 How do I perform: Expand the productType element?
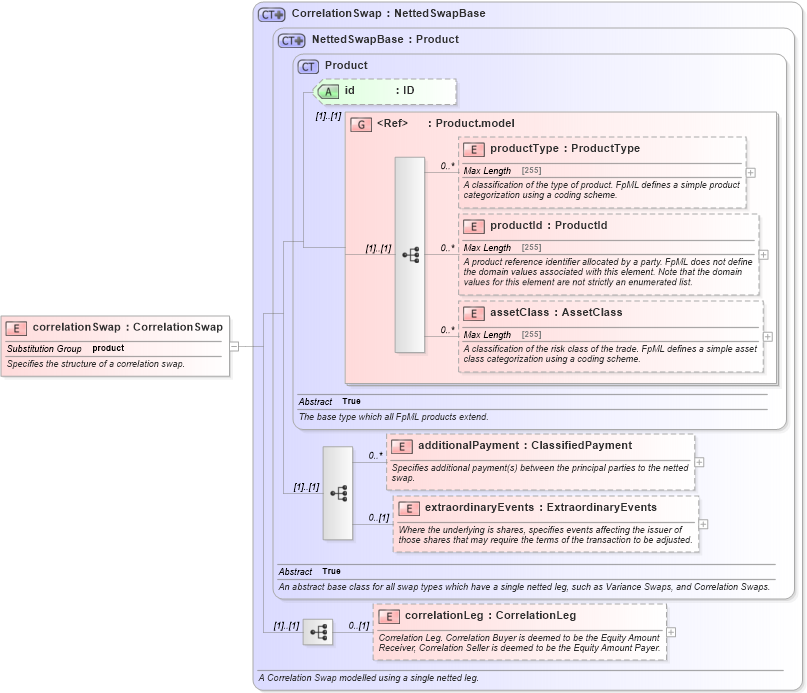click(751, 173)
